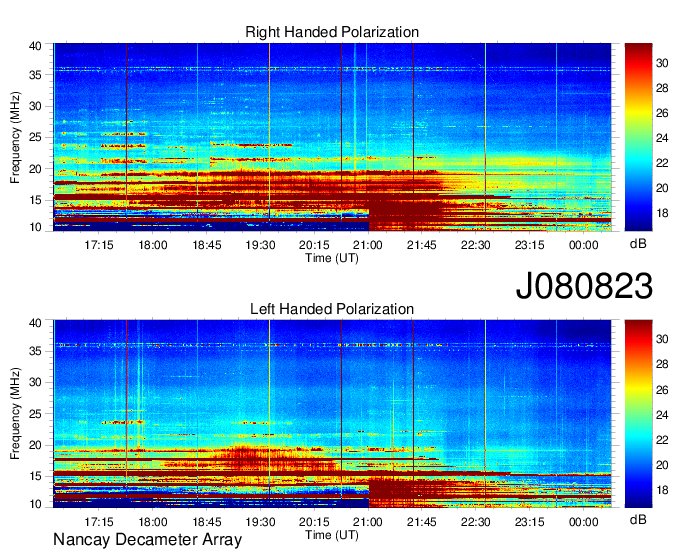Click the 40 MHz tick label on bottom plot
Screen dimensions: 680x552
35,323
